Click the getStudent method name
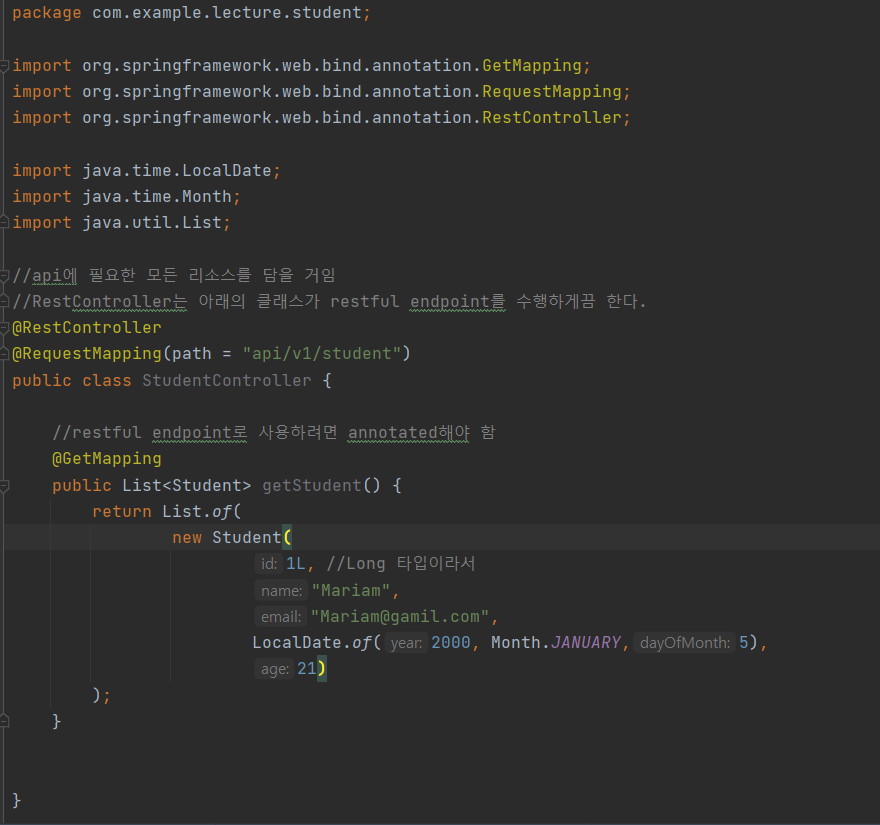The height and width of the screenshot is (825, 880). pyautogui.click(x=311, y=485)
